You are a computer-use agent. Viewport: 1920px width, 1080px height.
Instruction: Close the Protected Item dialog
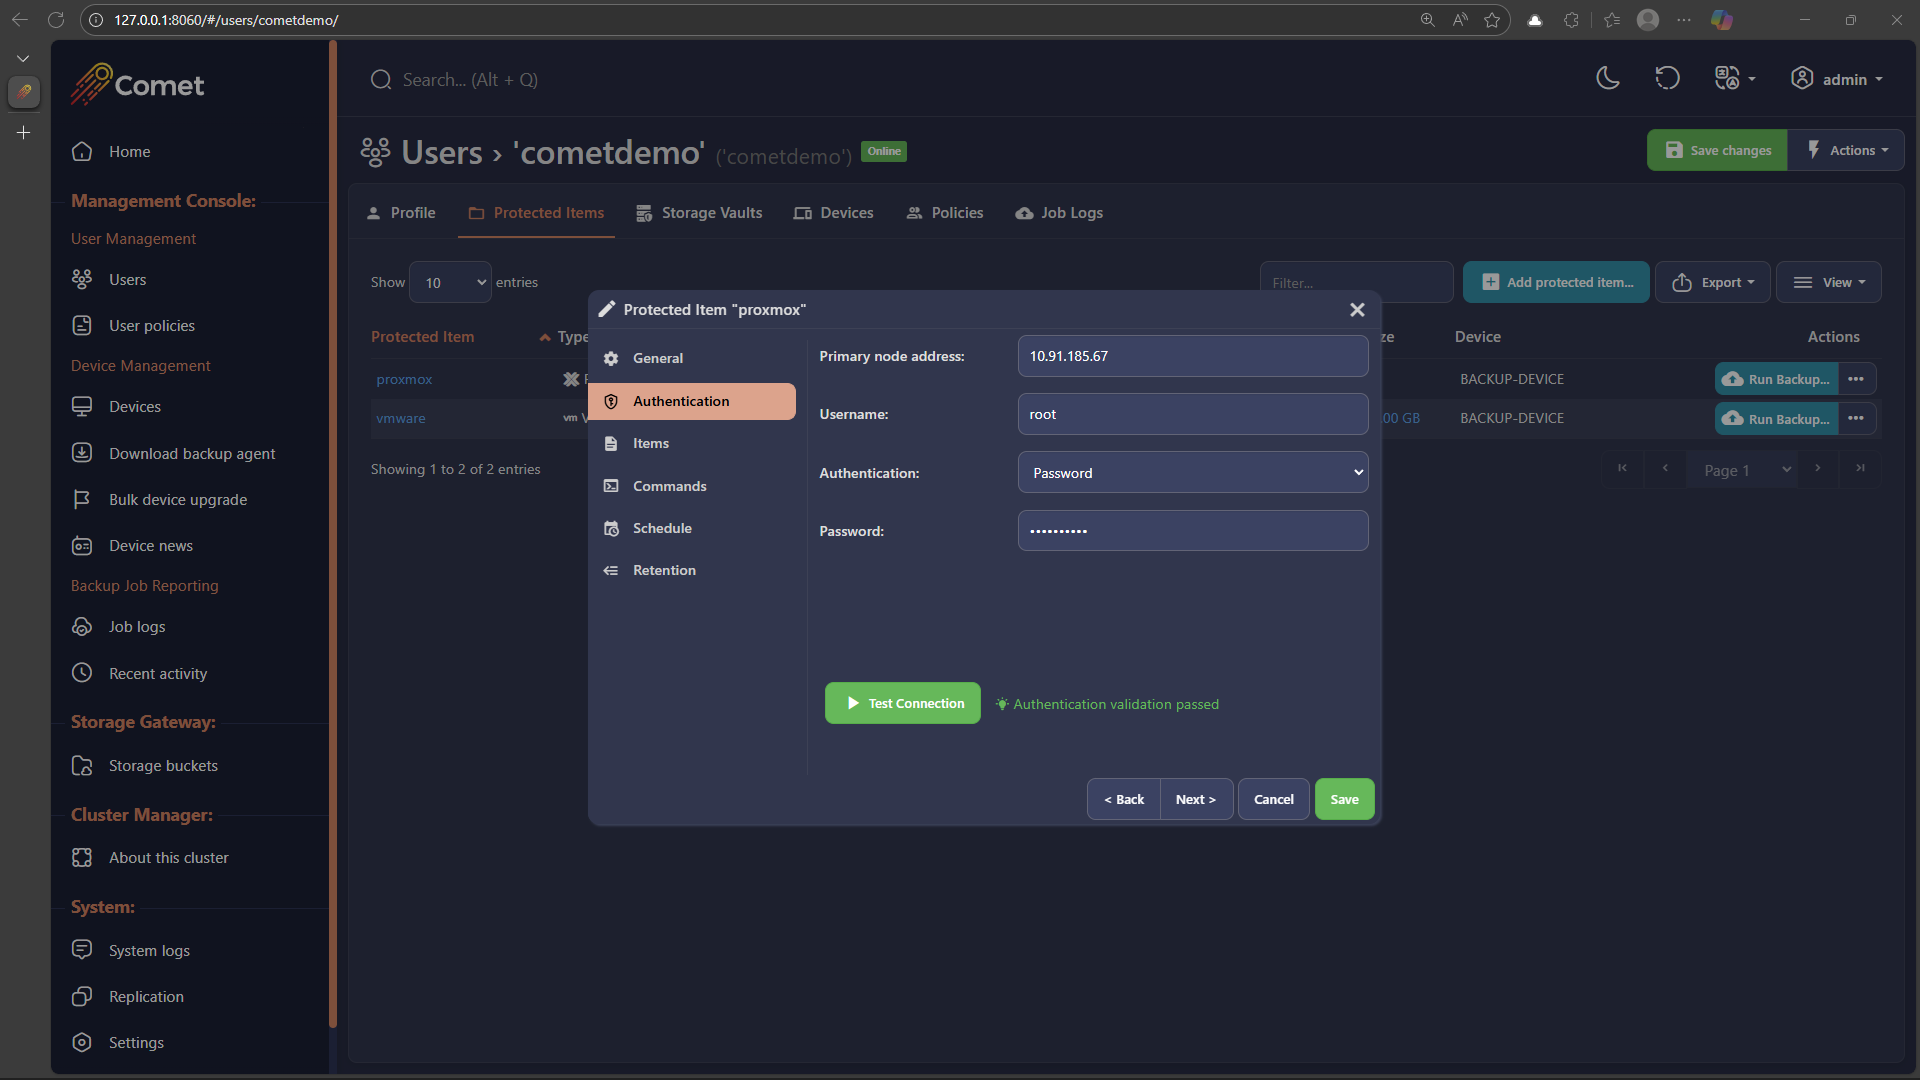pos(1357,310)
